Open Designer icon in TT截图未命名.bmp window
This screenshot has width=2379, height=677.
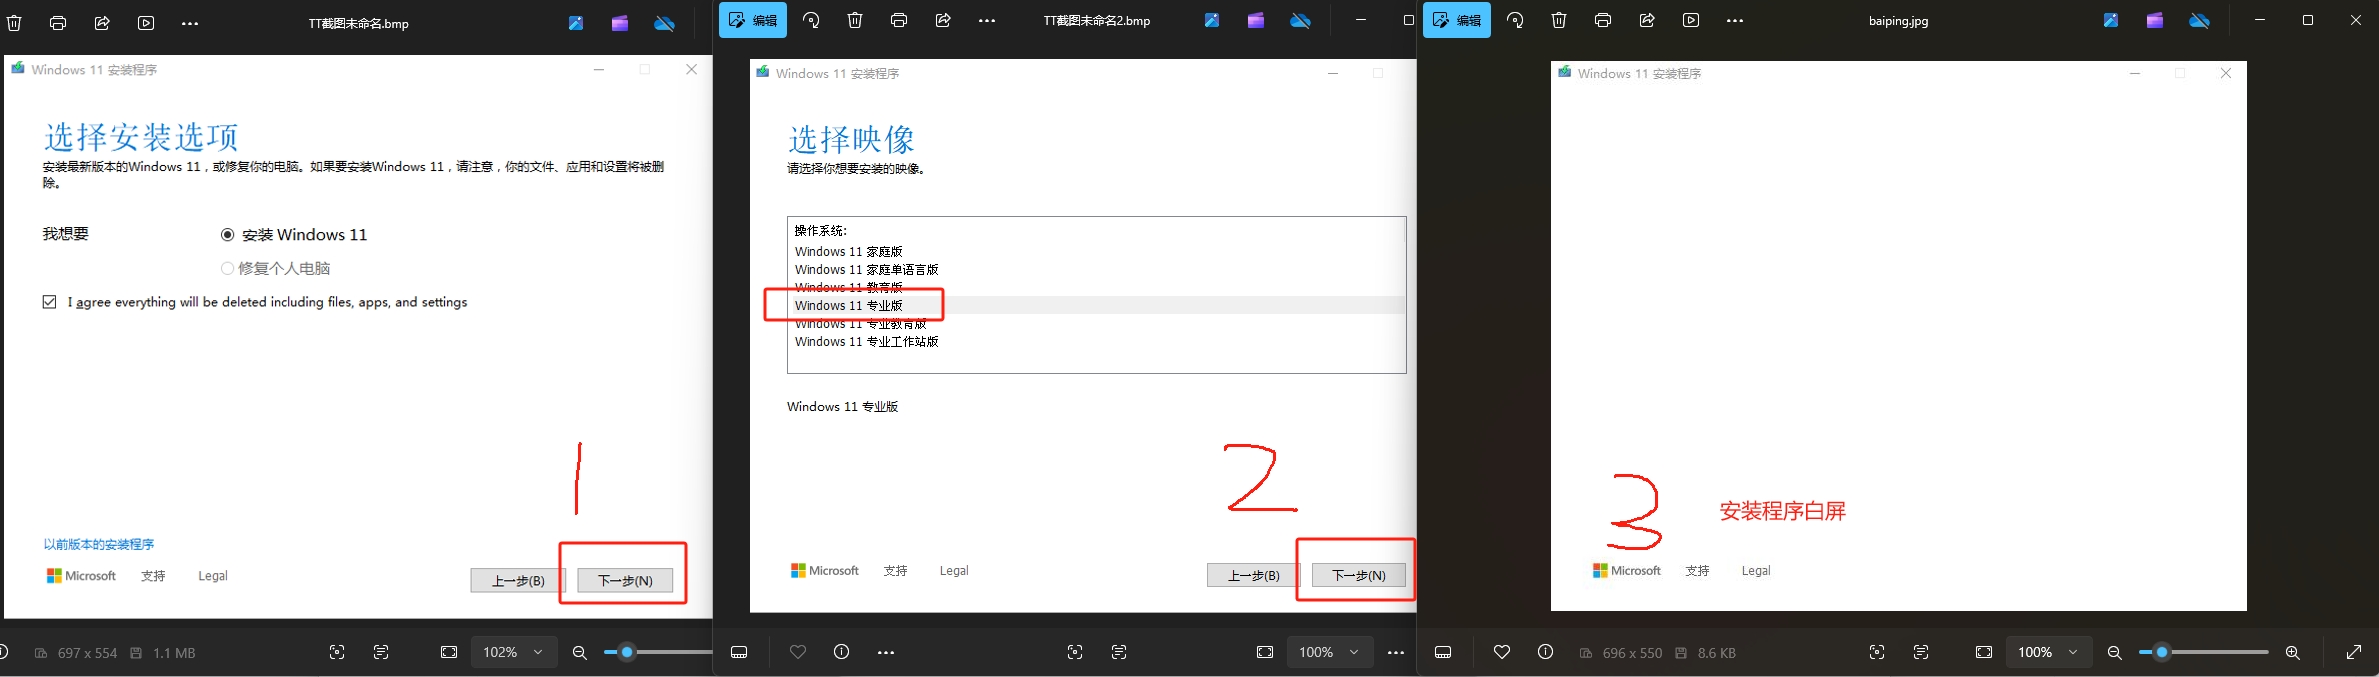(576, 23)
